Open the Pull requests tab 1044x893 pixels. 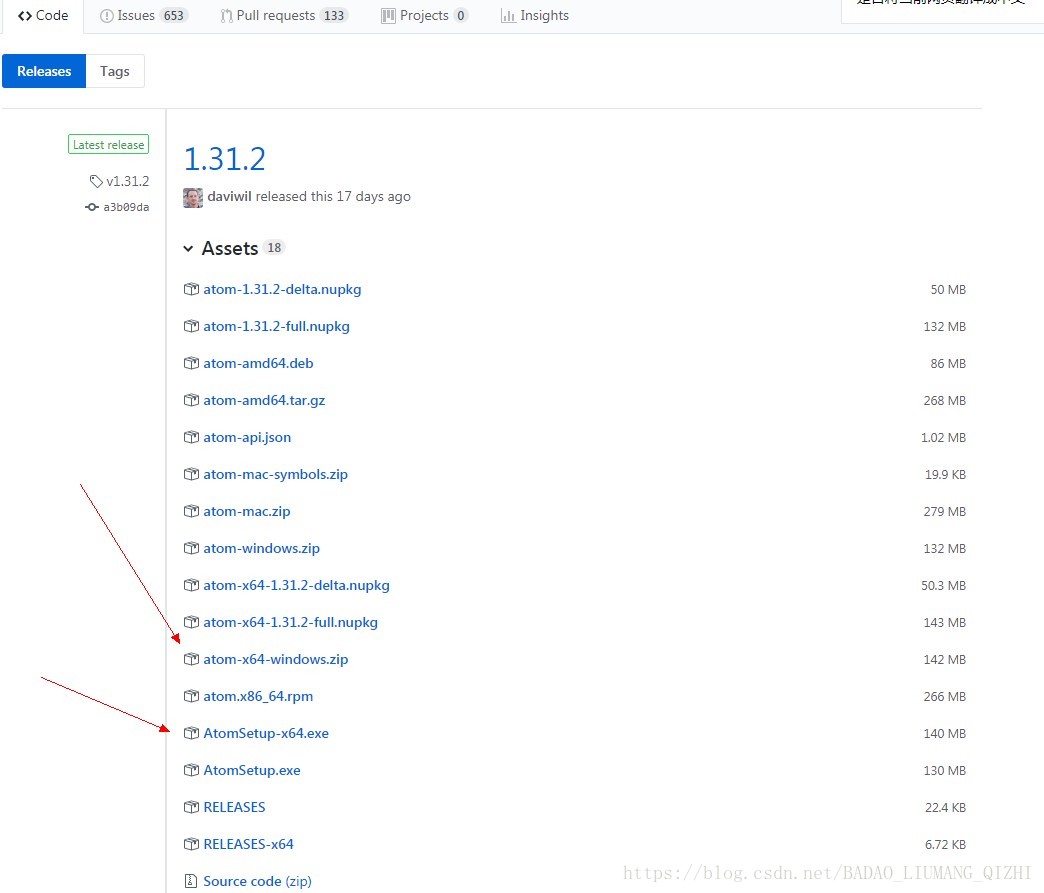(284, 15)
